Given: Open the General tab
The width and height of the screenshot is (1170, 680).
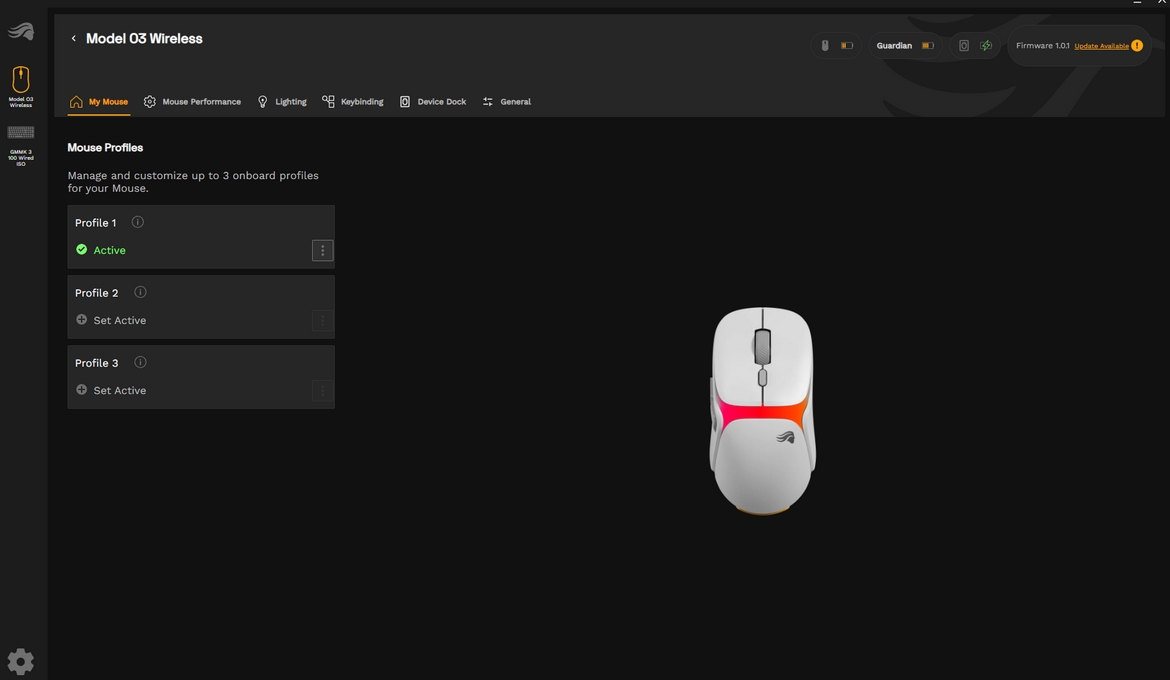Looking at the screenshot, I should [507, 102].
